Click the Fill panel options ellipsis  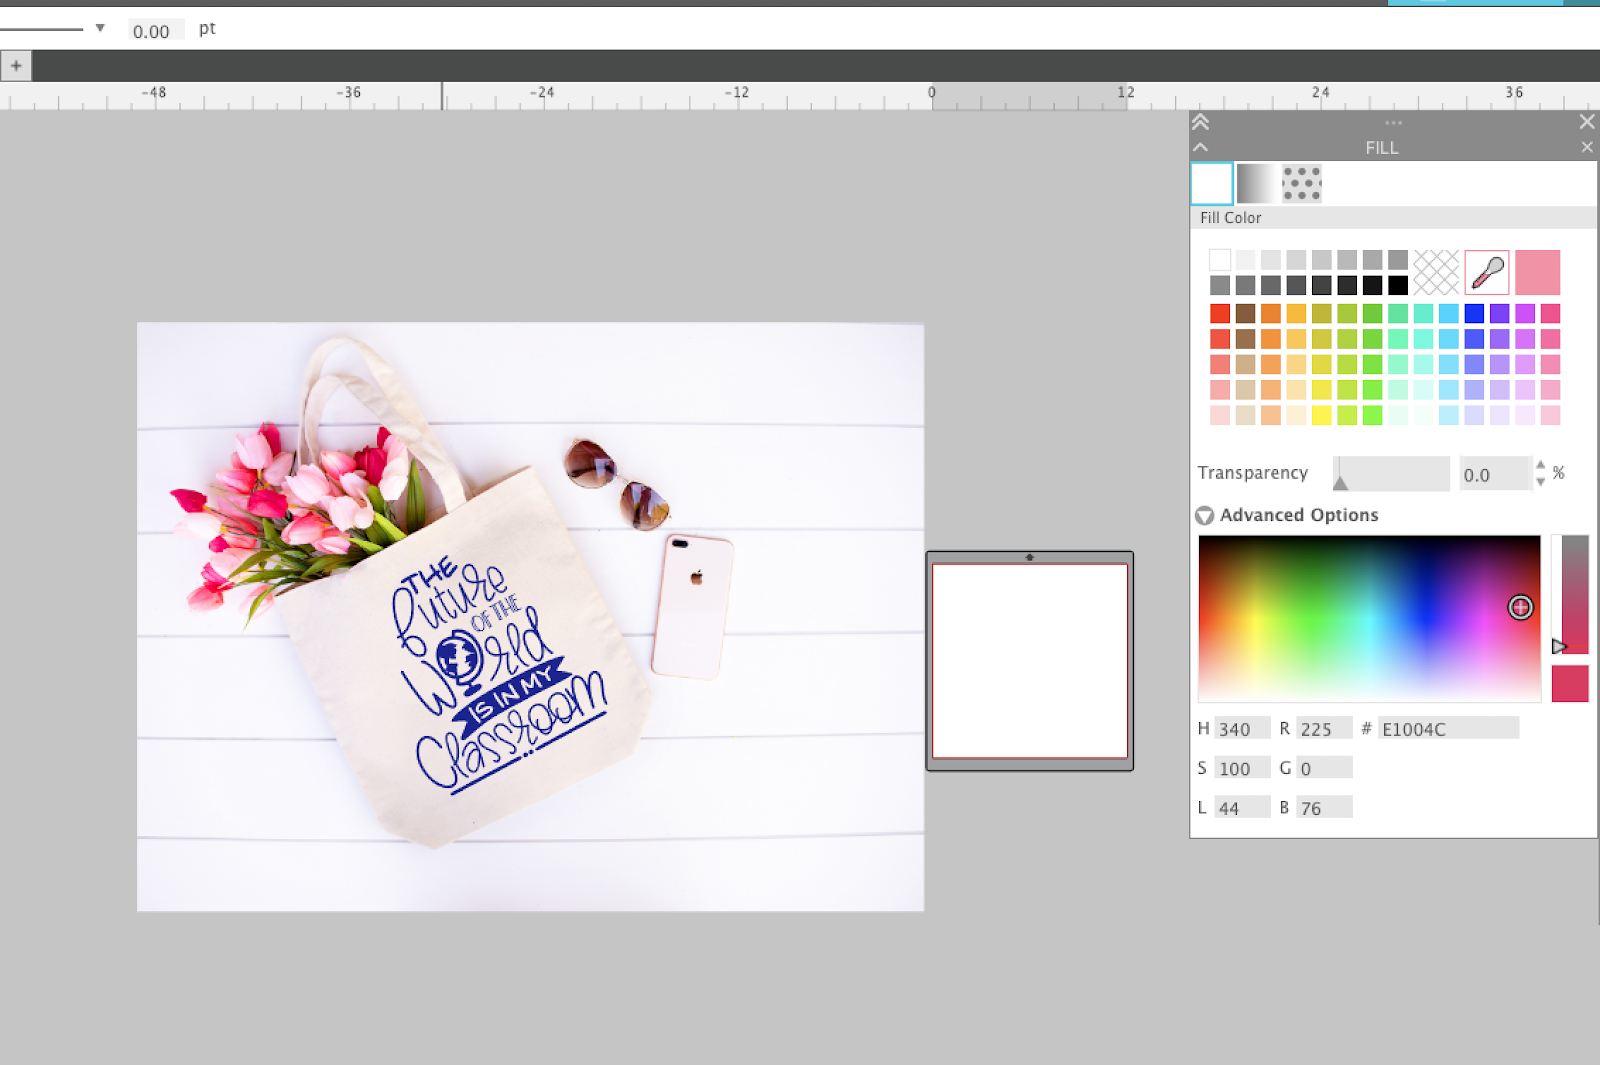point(1394,121)
